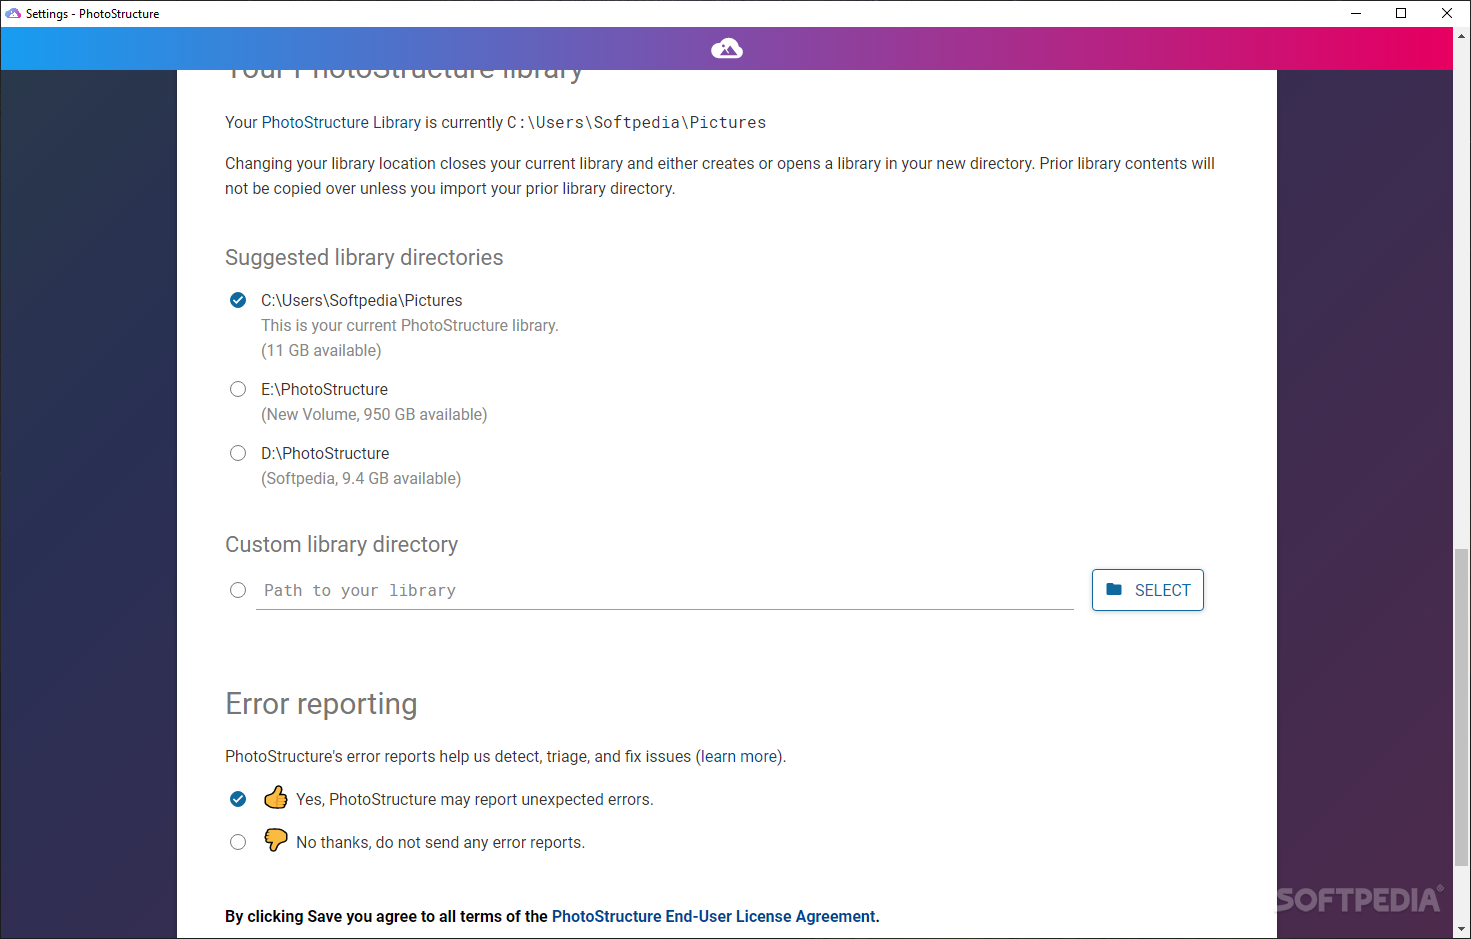Click the 'Path to your library' input field
1471x939 pixels.
point(665,590)
